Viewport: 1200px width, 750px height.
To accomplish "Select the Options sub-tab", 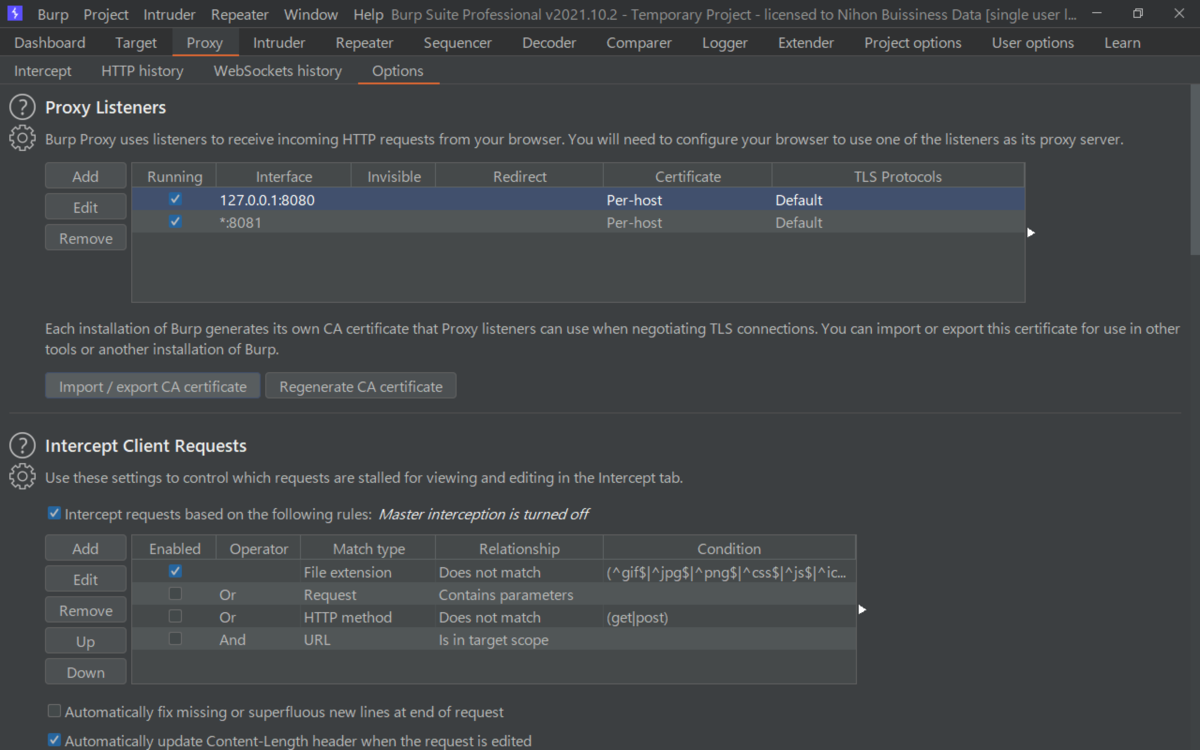I will tap(398, 71).
